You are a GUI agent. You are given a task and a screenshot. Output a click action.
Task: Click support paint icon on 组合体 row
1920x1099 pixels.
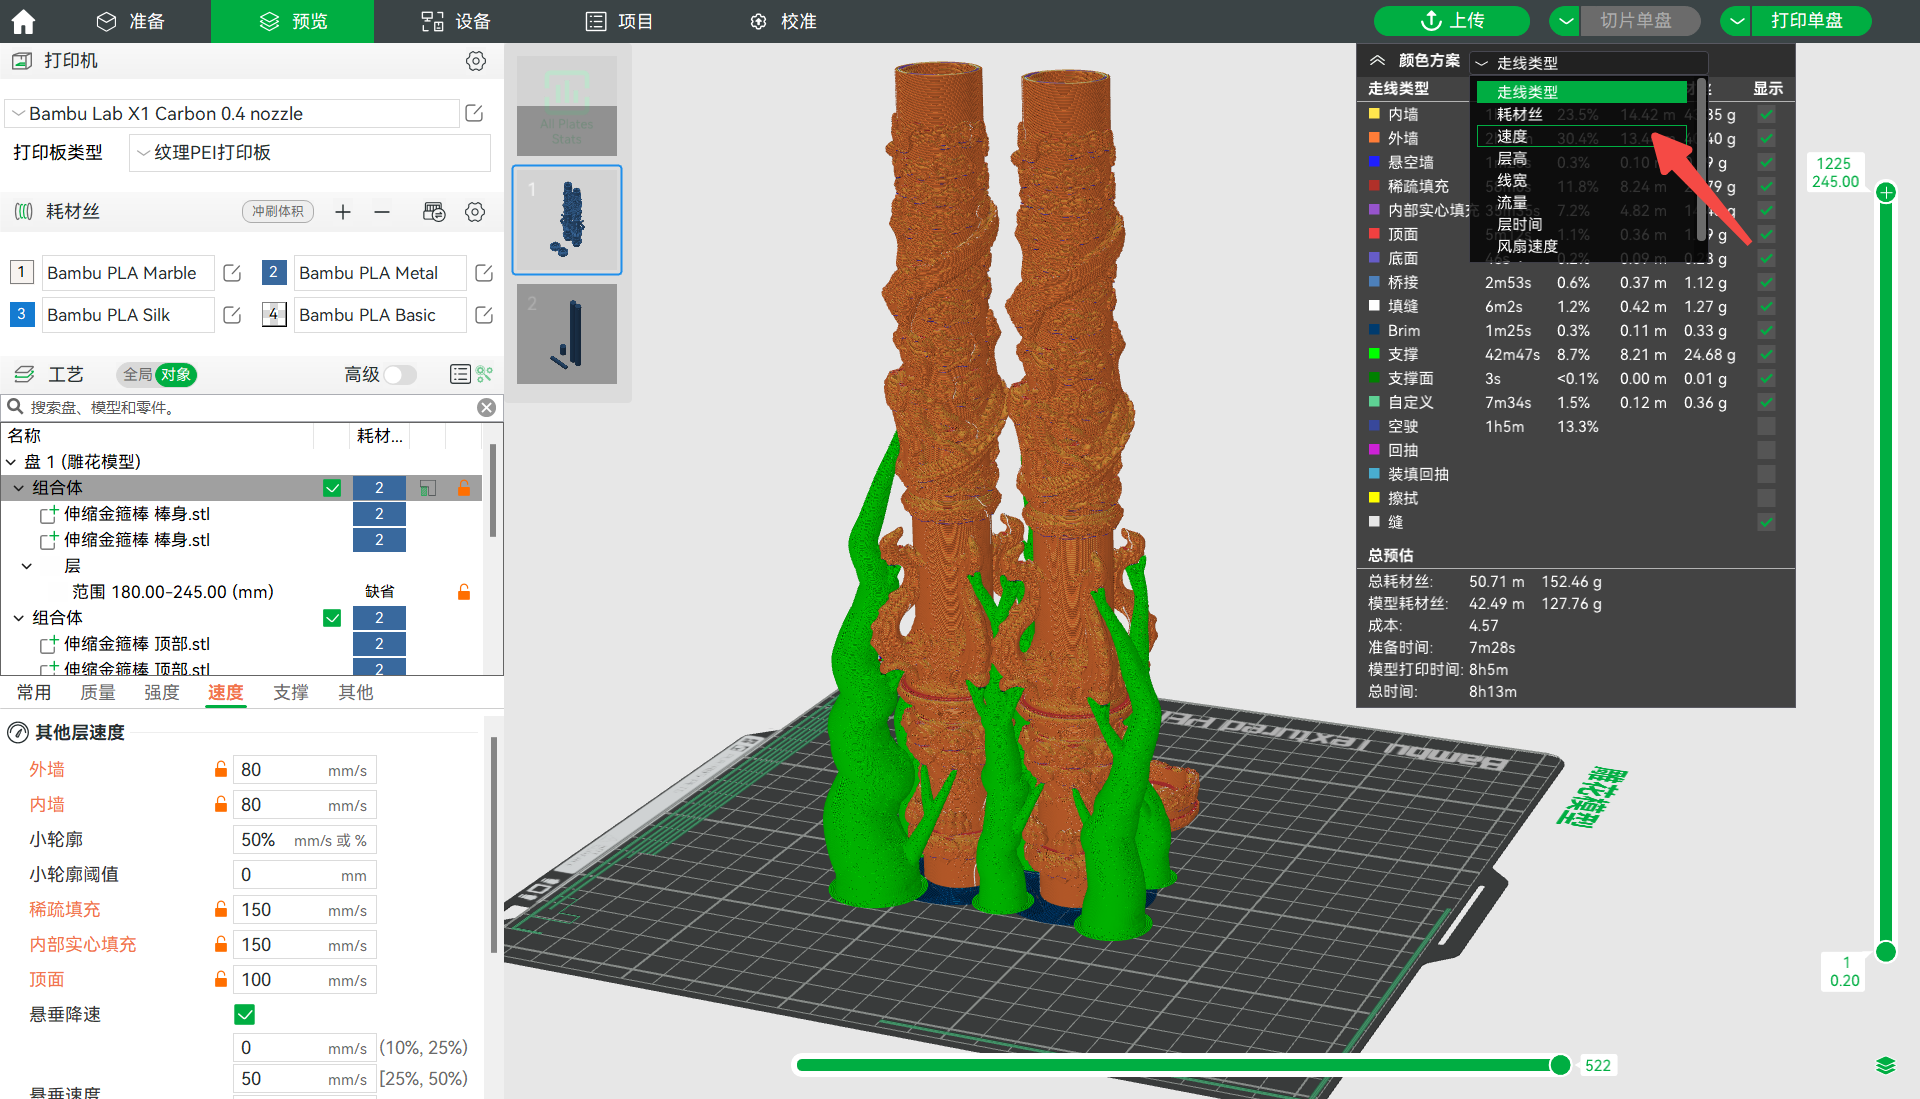[x=428, y=488]
